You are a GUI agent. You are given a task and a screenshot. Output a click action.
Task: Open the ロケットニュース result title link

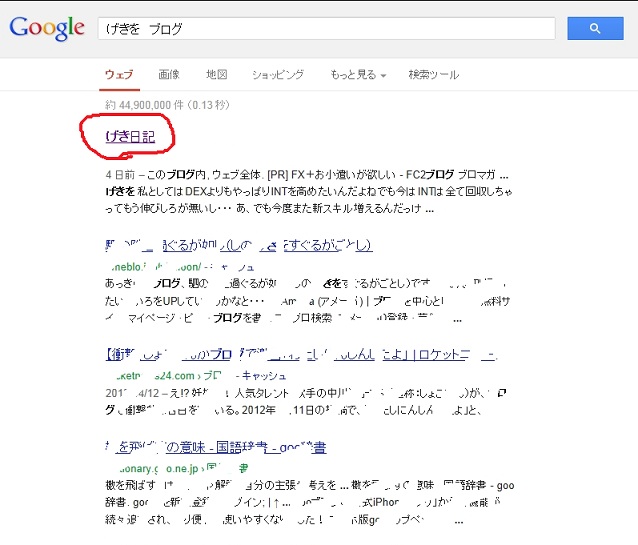[x=301, y=354]
